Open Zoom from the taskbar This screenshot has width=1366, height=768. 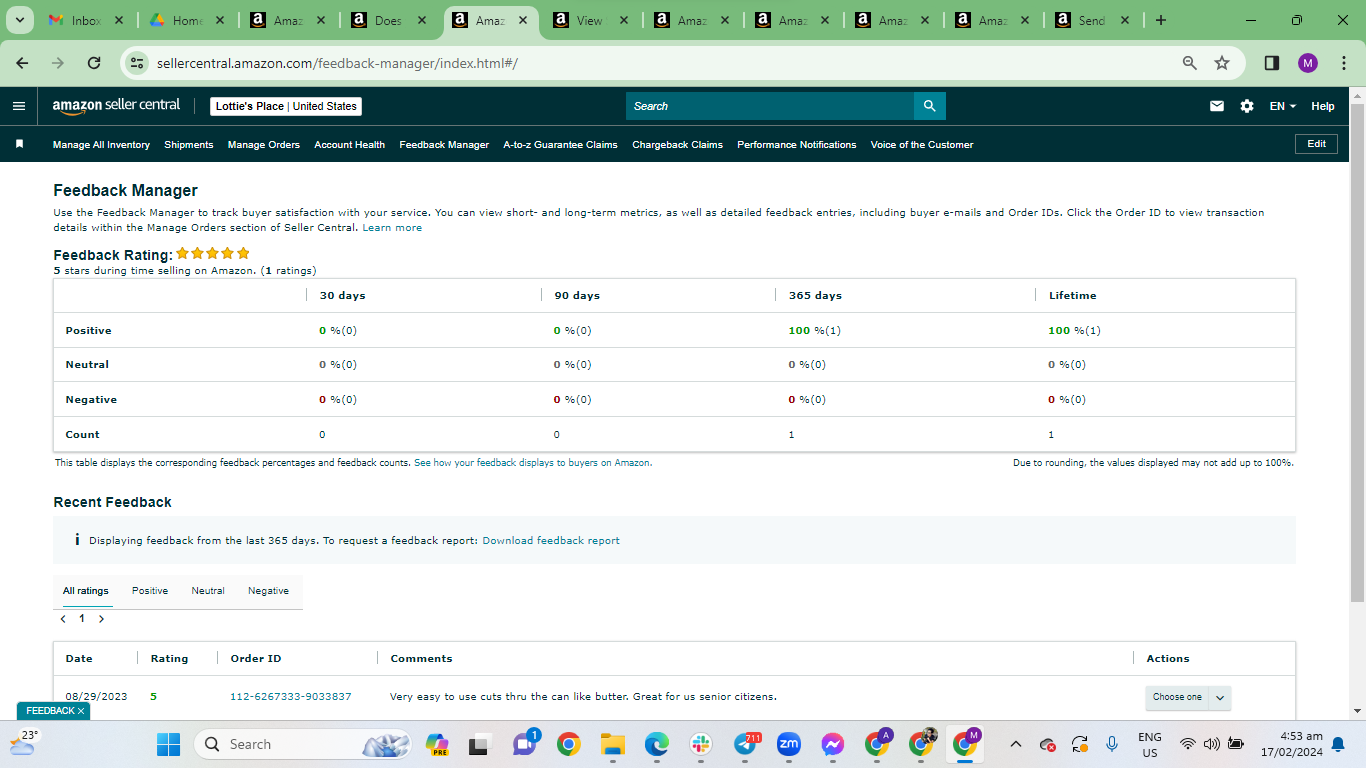click(x=789, y=744)
